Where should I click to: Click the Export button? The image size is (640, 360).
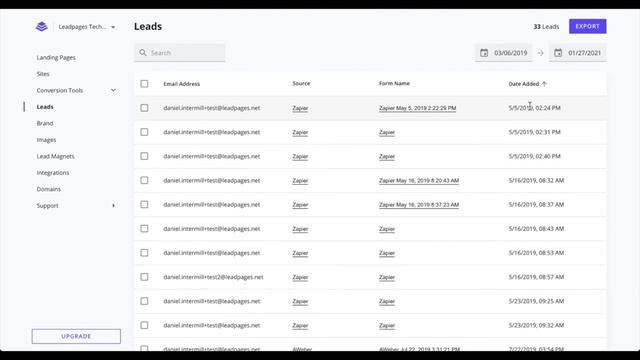[x=587, y=26]
